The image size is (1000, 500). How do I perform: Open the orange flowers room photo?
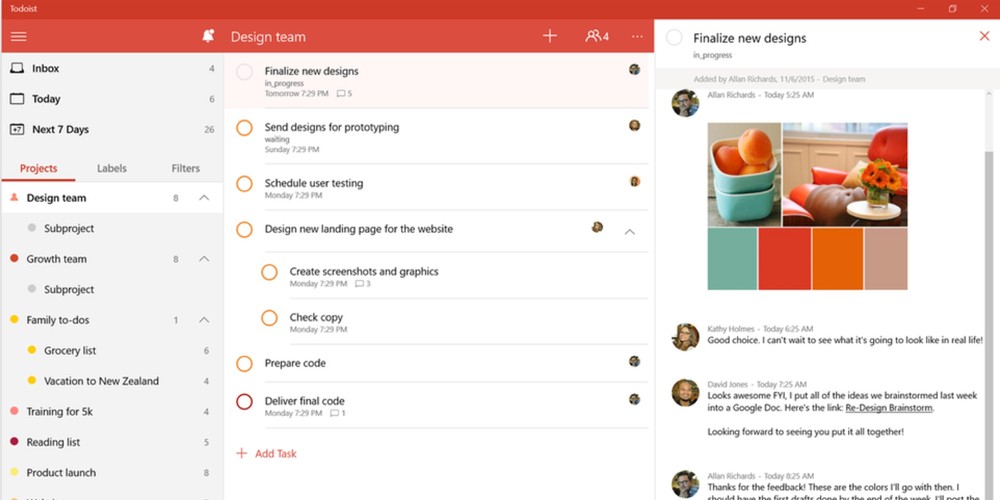click(845, 174)
